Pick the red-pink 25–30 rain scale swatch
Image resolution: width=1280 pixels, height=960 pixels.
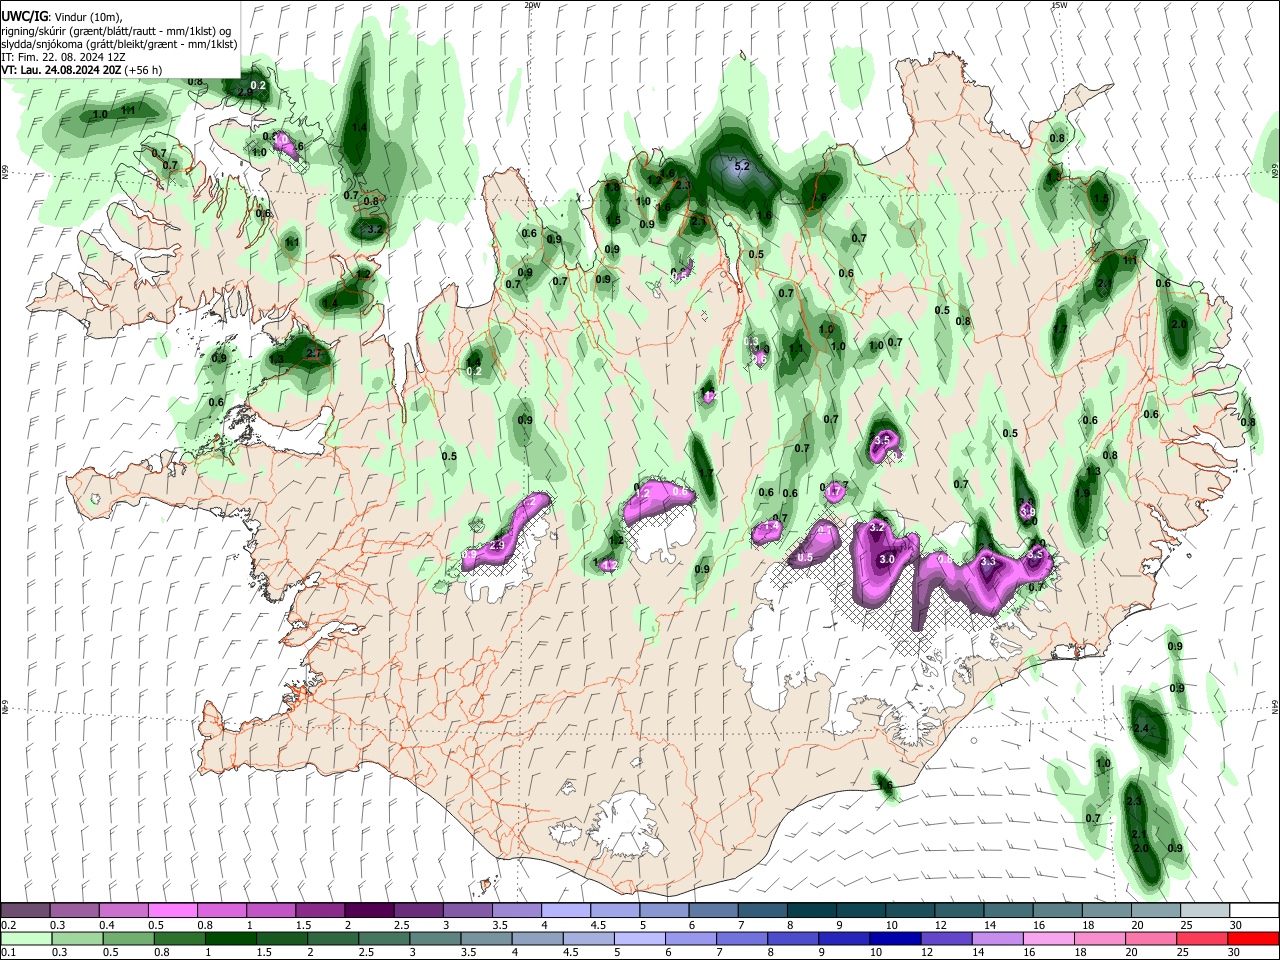coord(1203,939)
